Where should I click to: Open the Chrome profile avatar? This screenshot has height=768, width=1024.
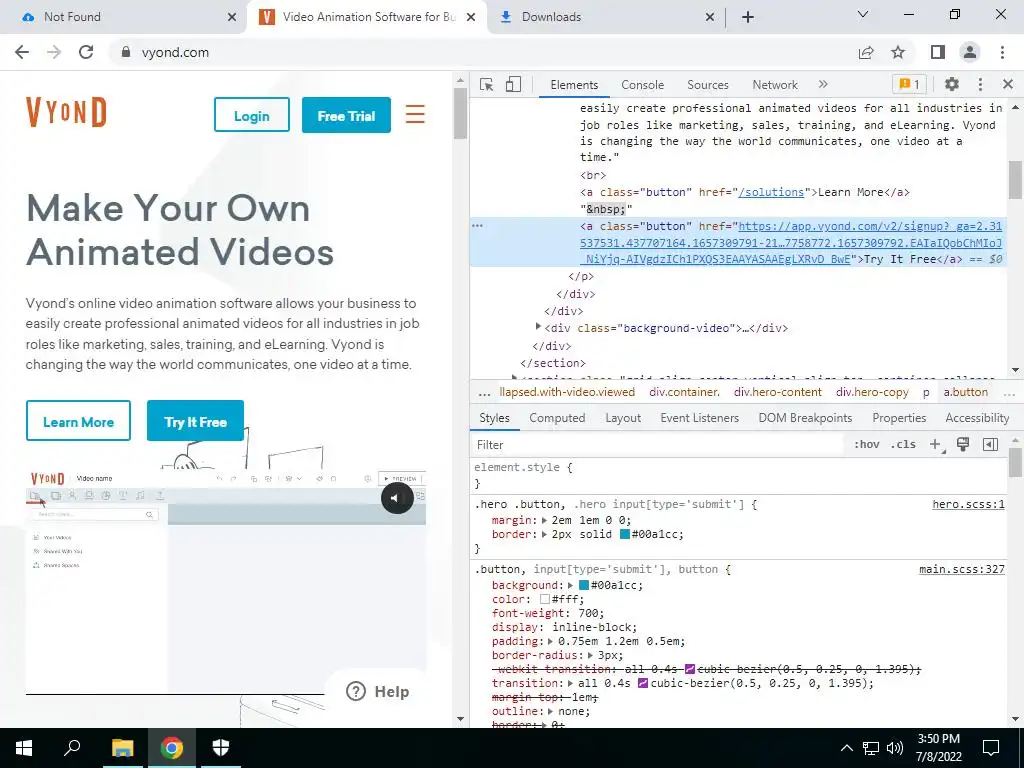pos(970,52)
